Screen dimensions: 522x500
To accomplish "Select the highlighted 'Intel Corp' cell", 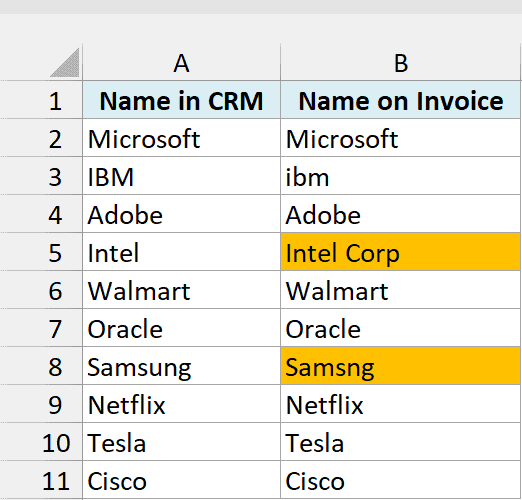I will (401, 252).
